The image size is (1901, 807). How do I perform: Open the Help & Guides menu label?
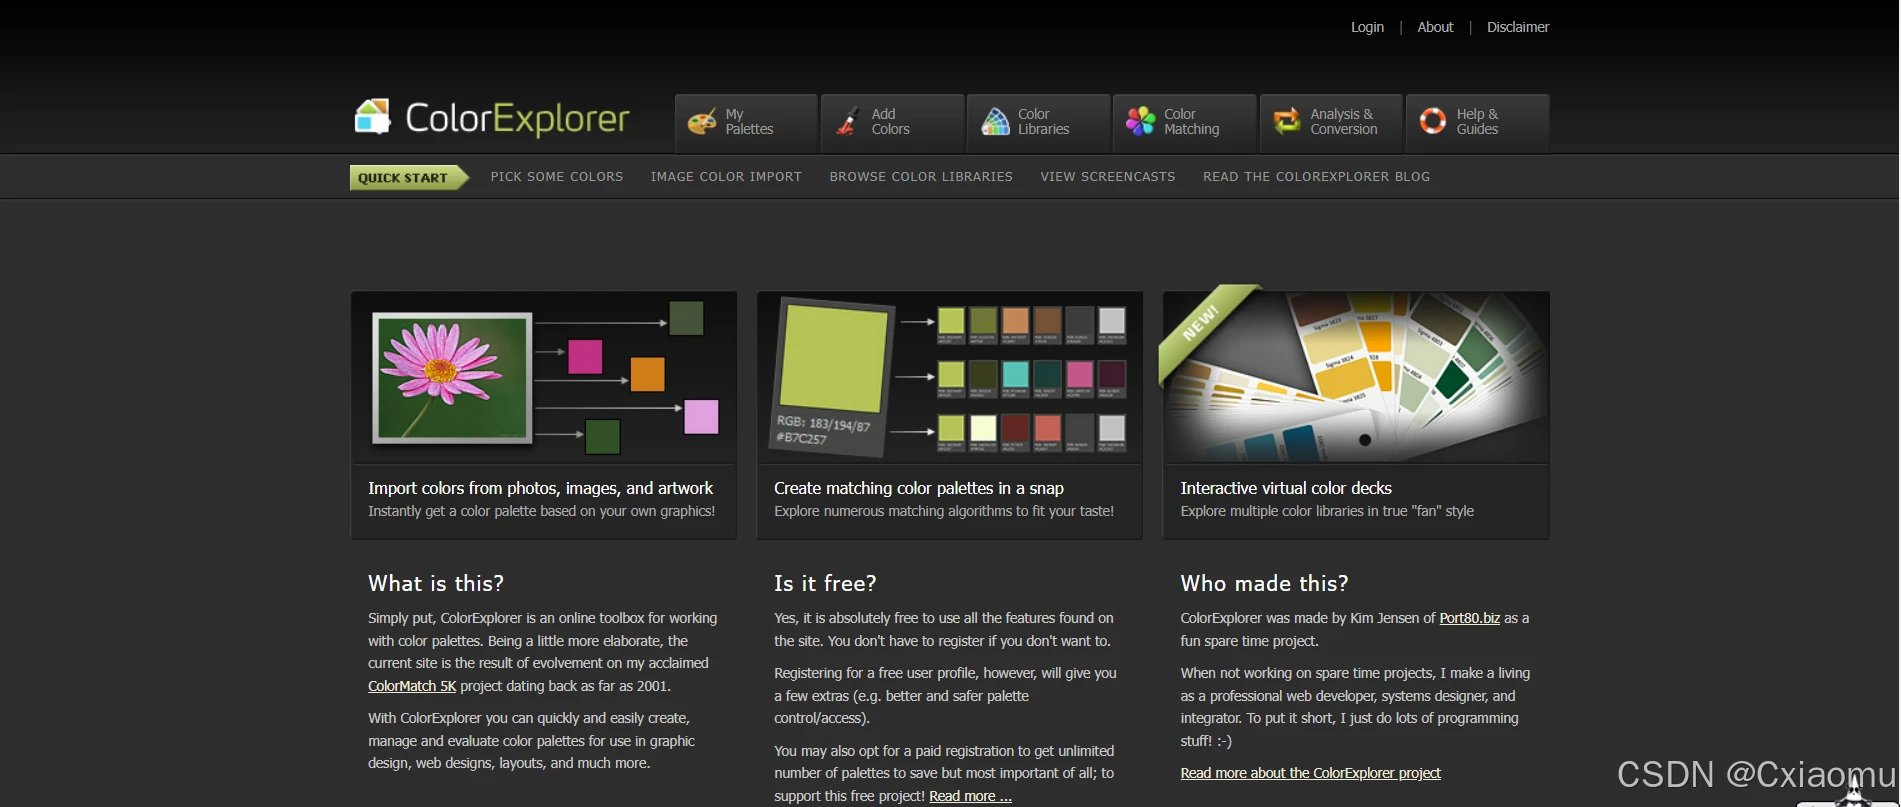click(1477, 122)
